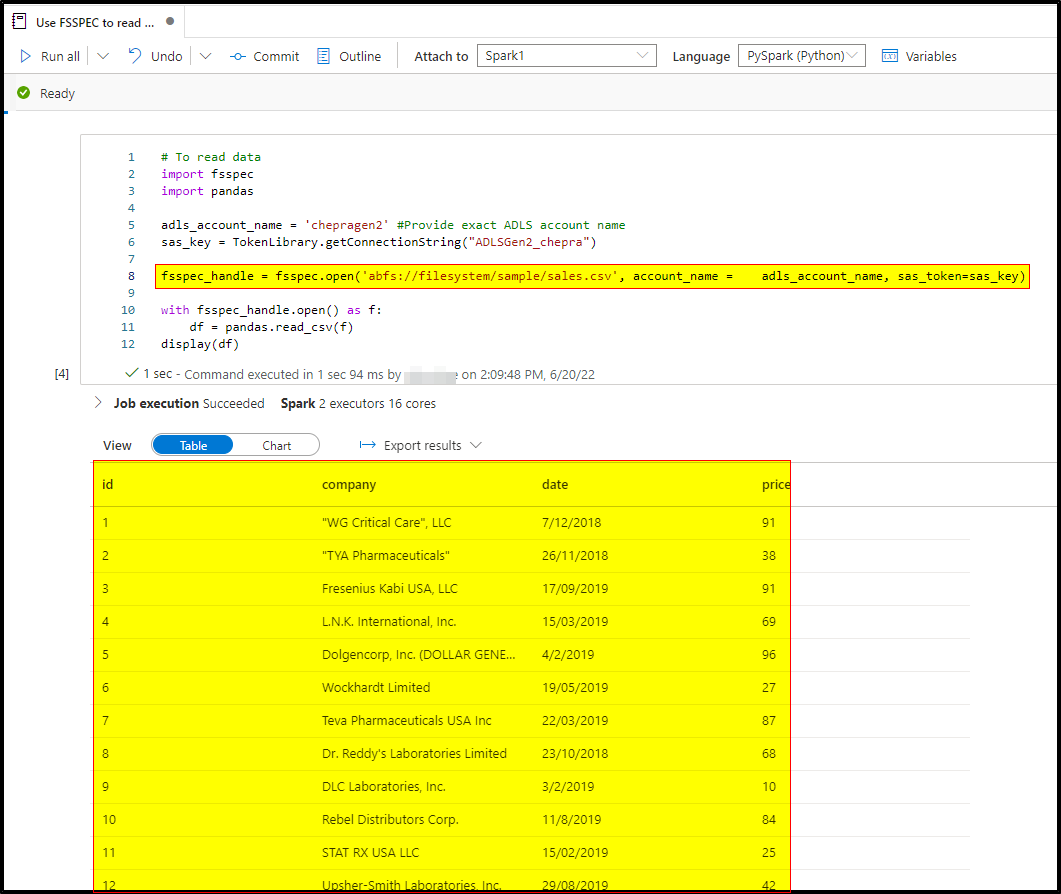Click the Undo button label
The height and width of the screenshot is (894, 1061).
(166, 56)
